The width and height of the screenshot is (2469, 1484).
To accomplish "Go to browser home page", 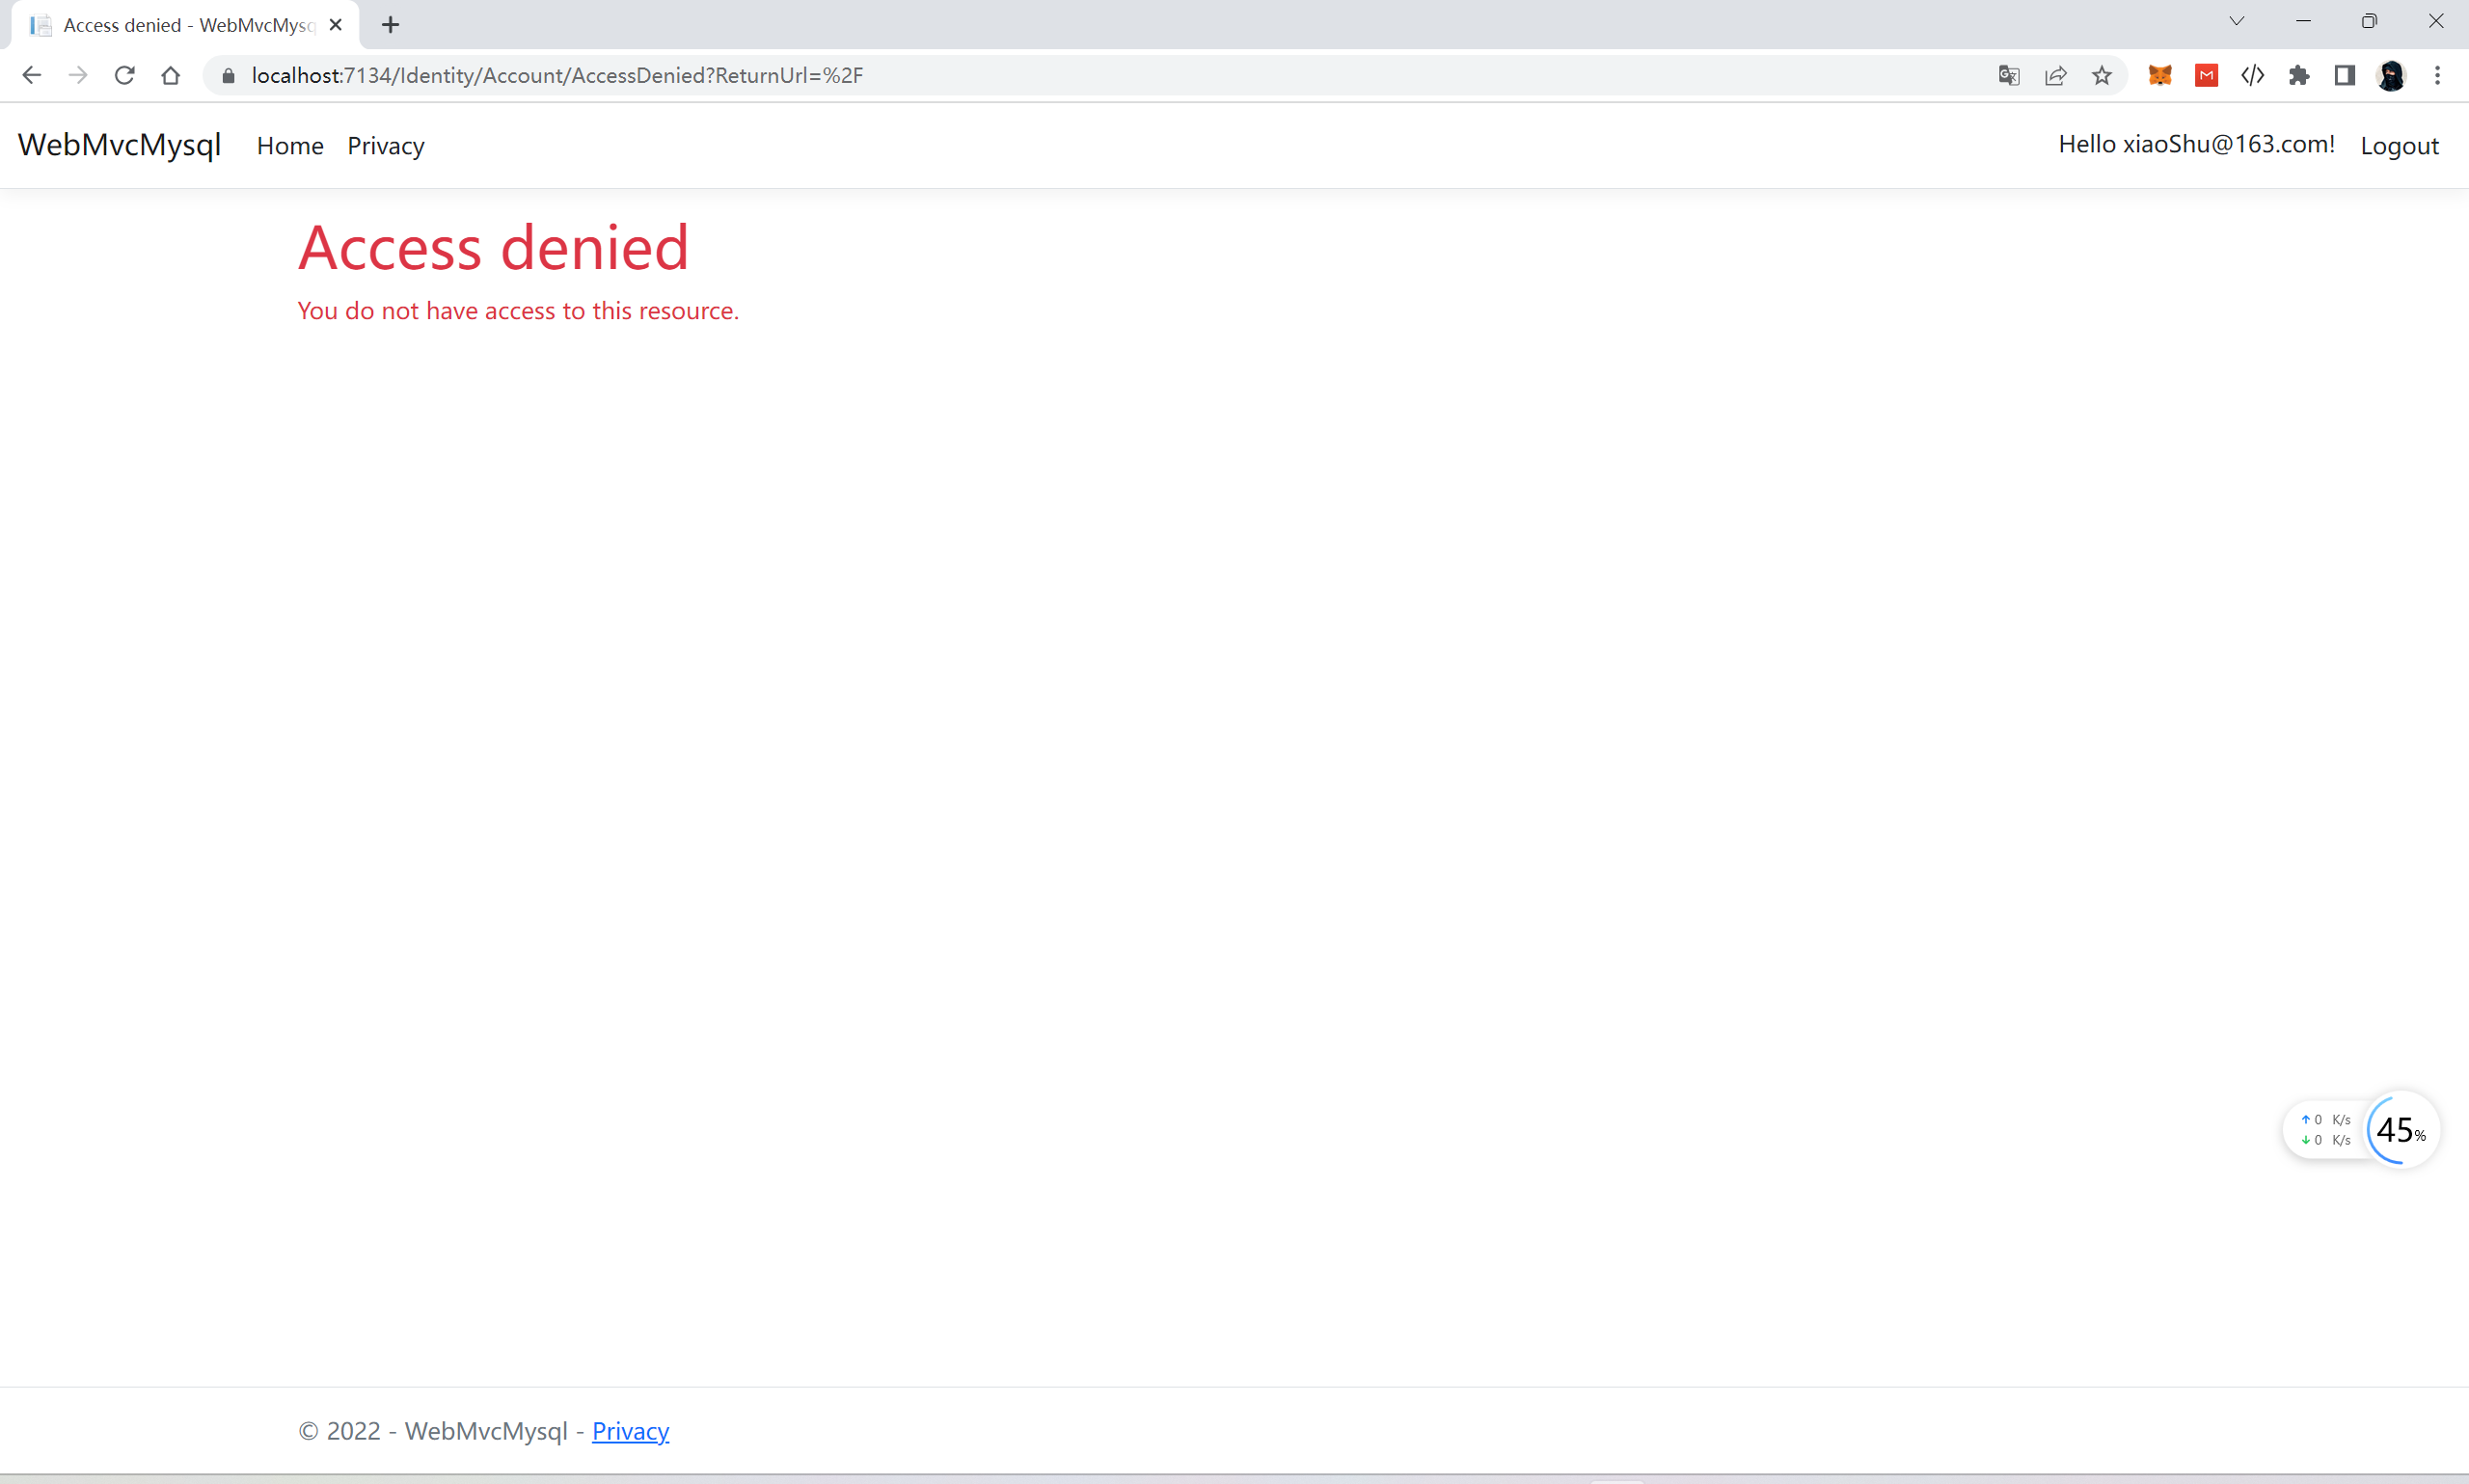I will (x=171, y=75).
